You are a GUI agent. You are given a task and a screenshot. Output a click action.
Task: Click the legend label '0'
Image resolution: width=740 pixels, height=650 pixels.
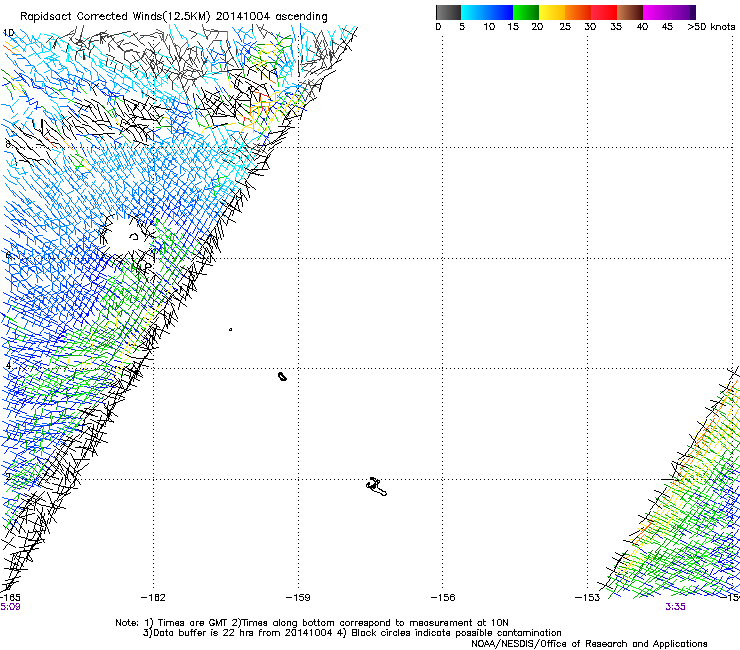pyautogui.click(x=438, y=27)
